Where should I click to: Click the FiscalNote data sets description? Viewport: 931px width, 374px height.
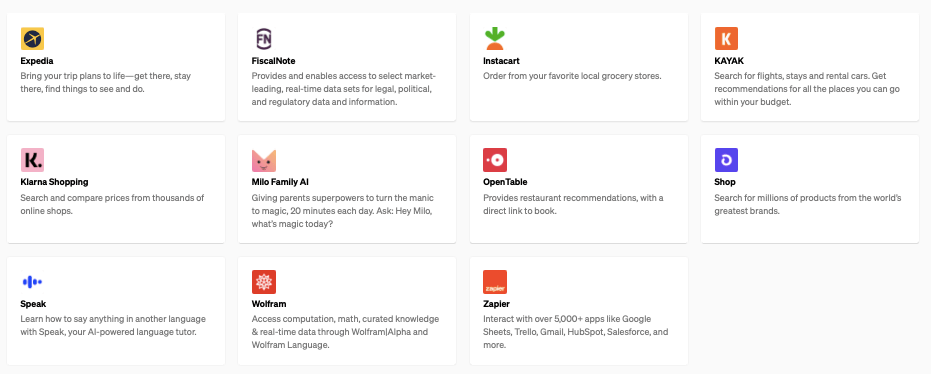tap(343, 89)
